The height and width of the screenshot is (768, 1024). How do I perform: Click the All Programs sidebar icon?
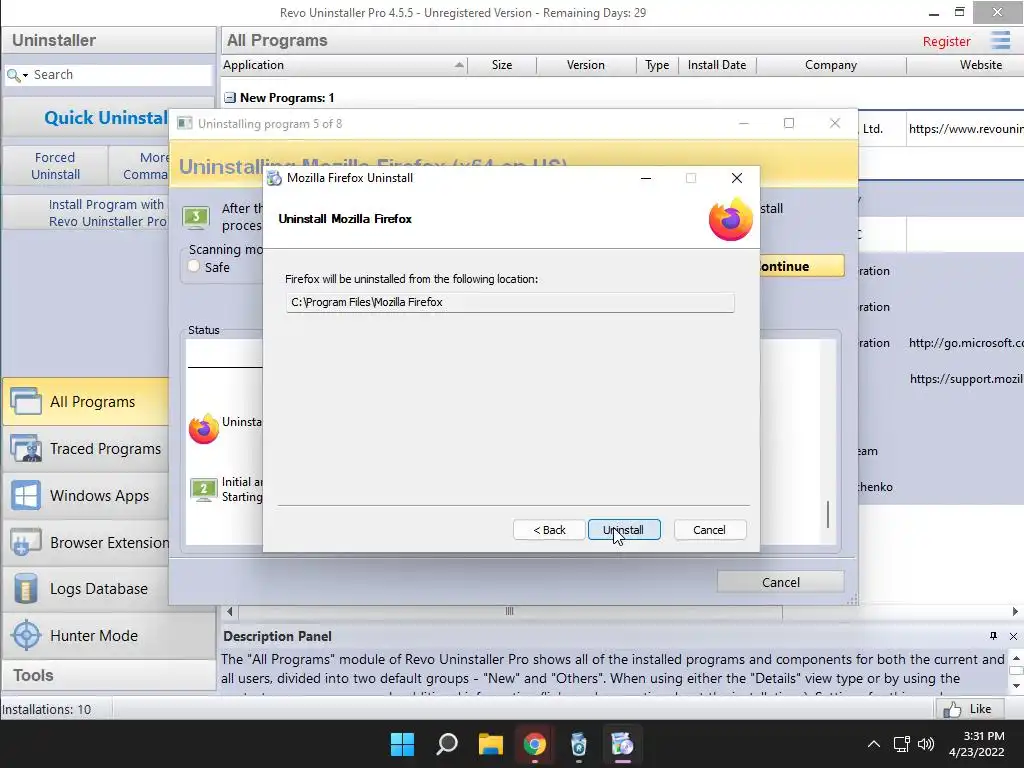pos(25,401)
